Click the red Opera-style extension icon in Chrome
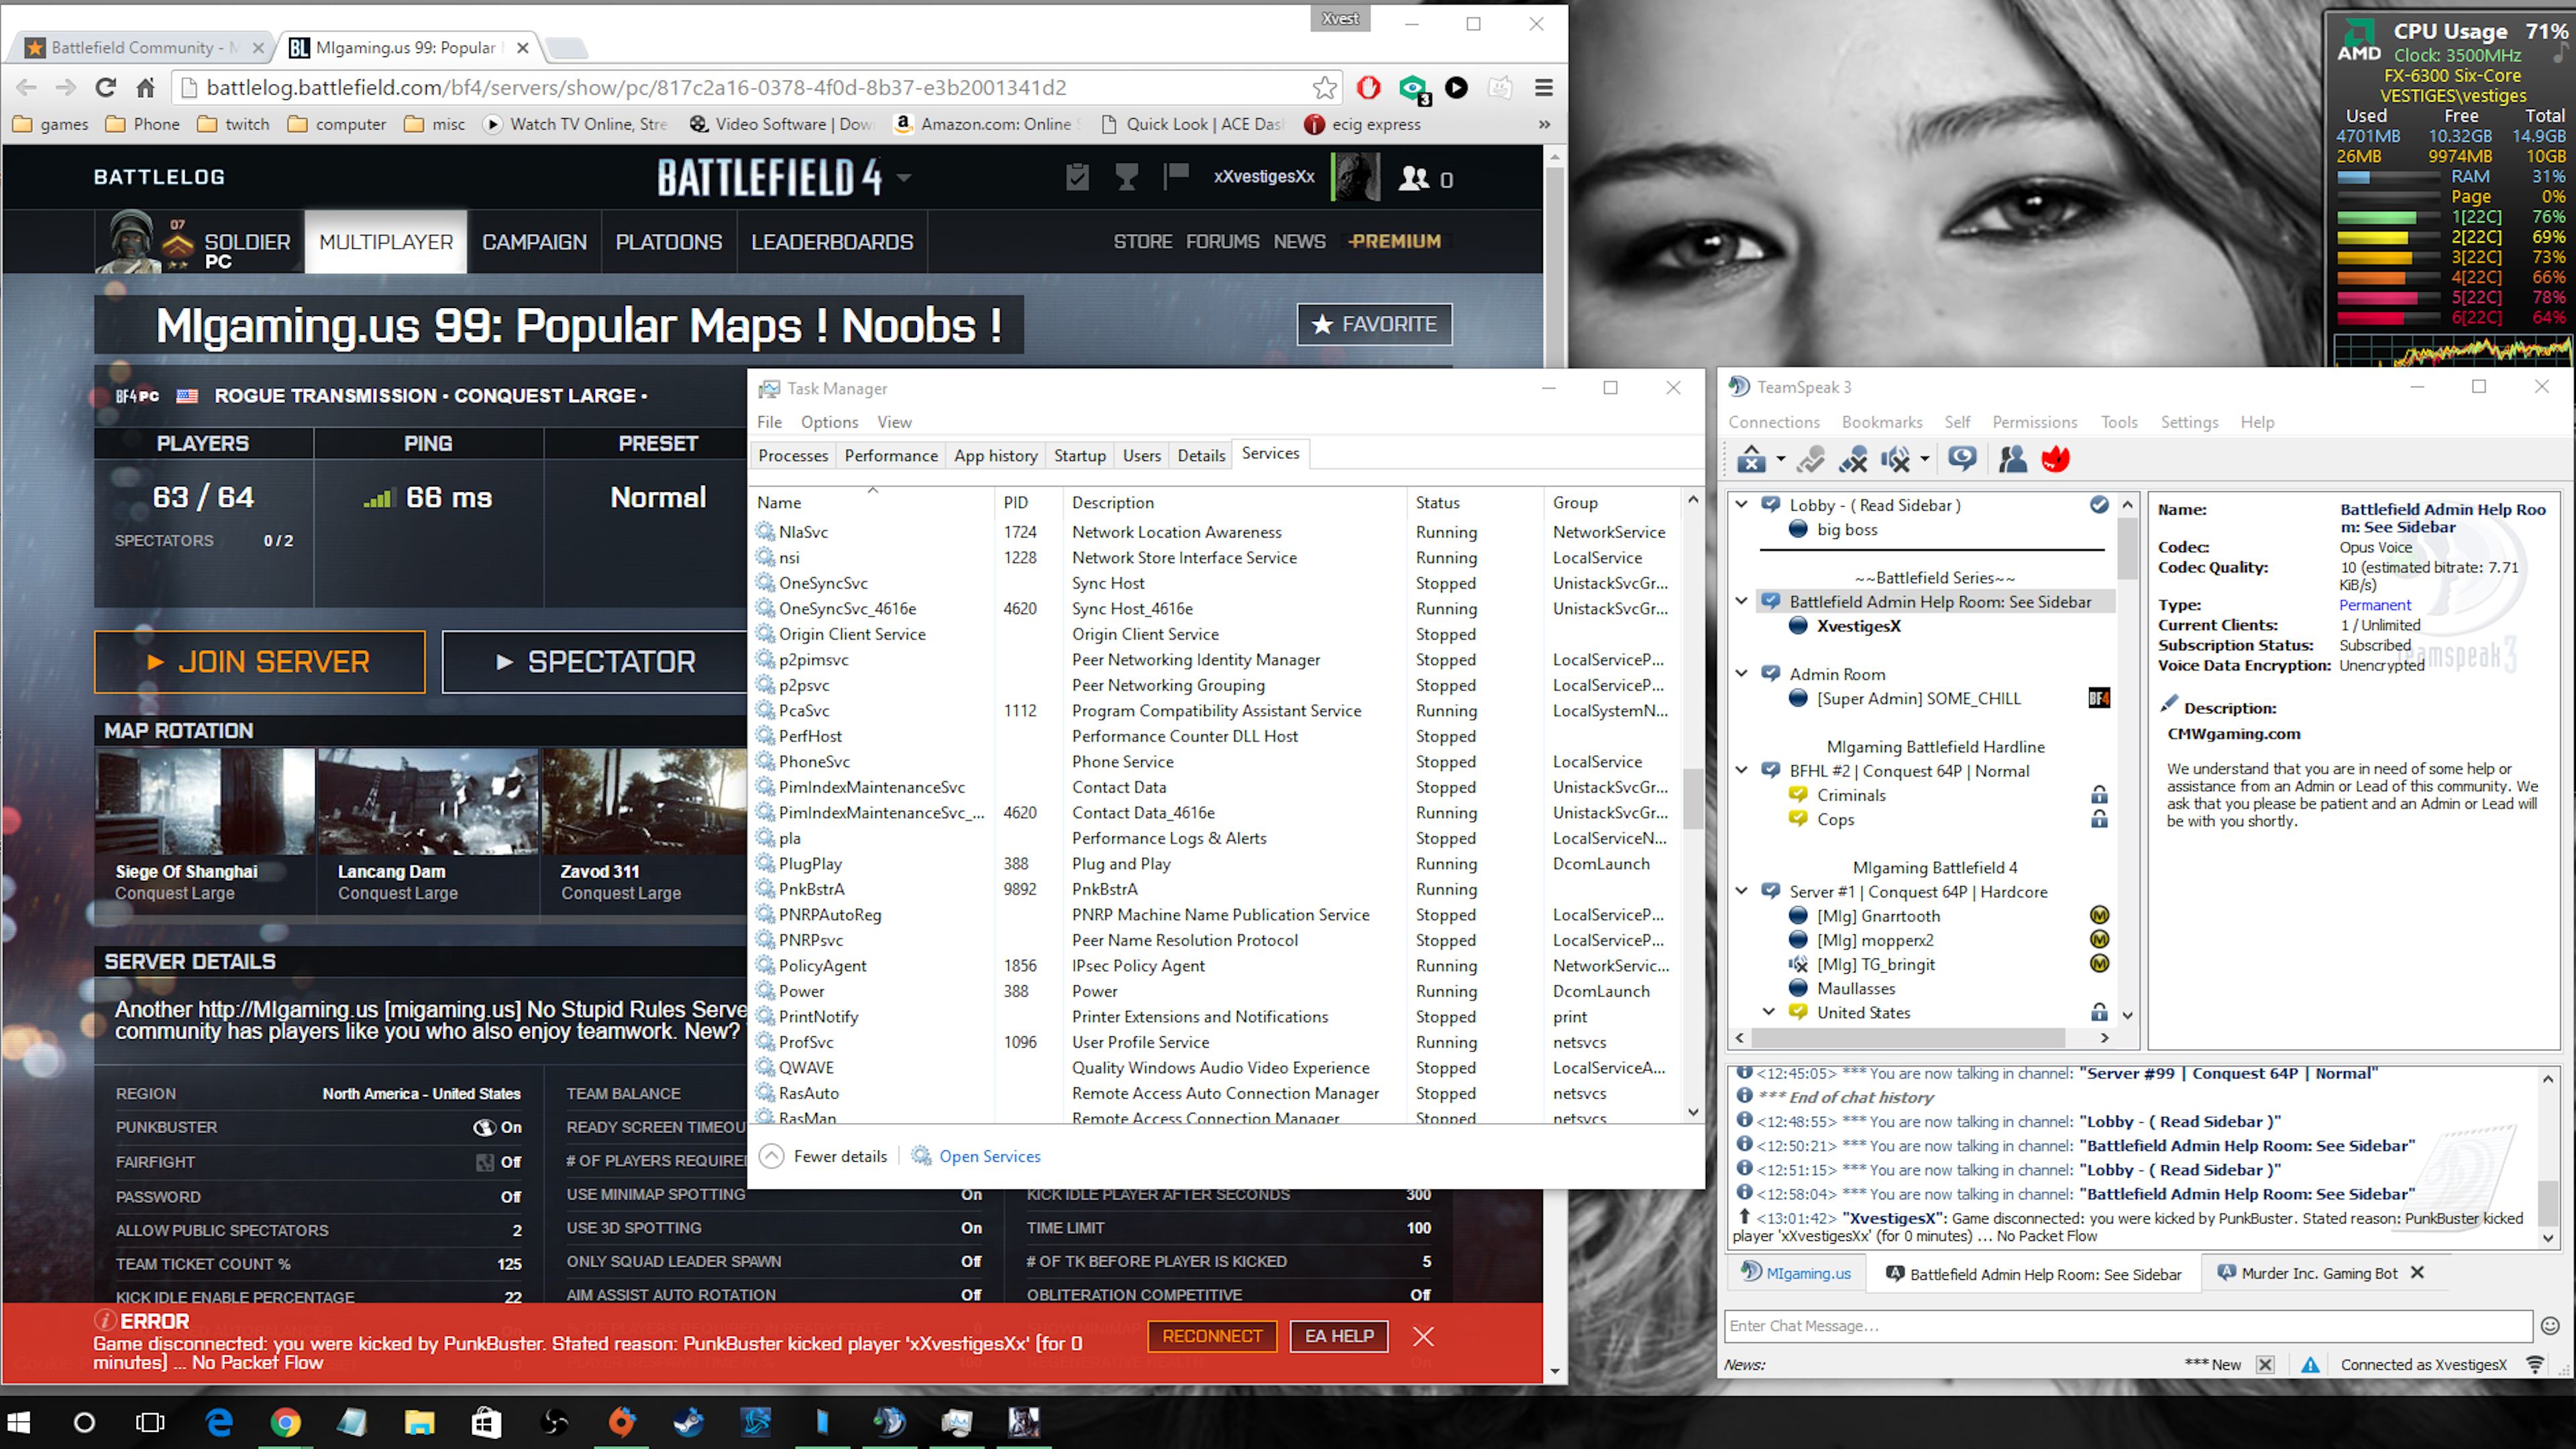This screenshot has width=2576, height=1449. coord(1368,87)
